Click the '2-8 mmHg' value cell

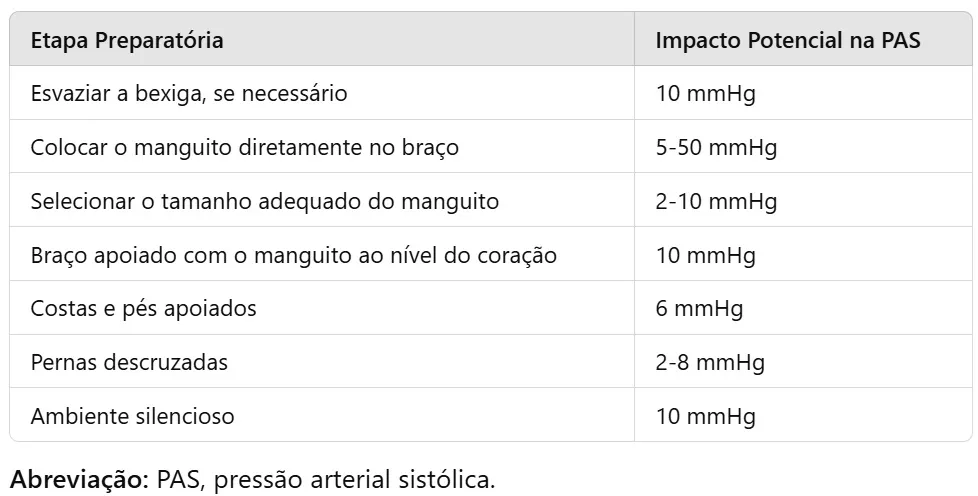[710, 362]
